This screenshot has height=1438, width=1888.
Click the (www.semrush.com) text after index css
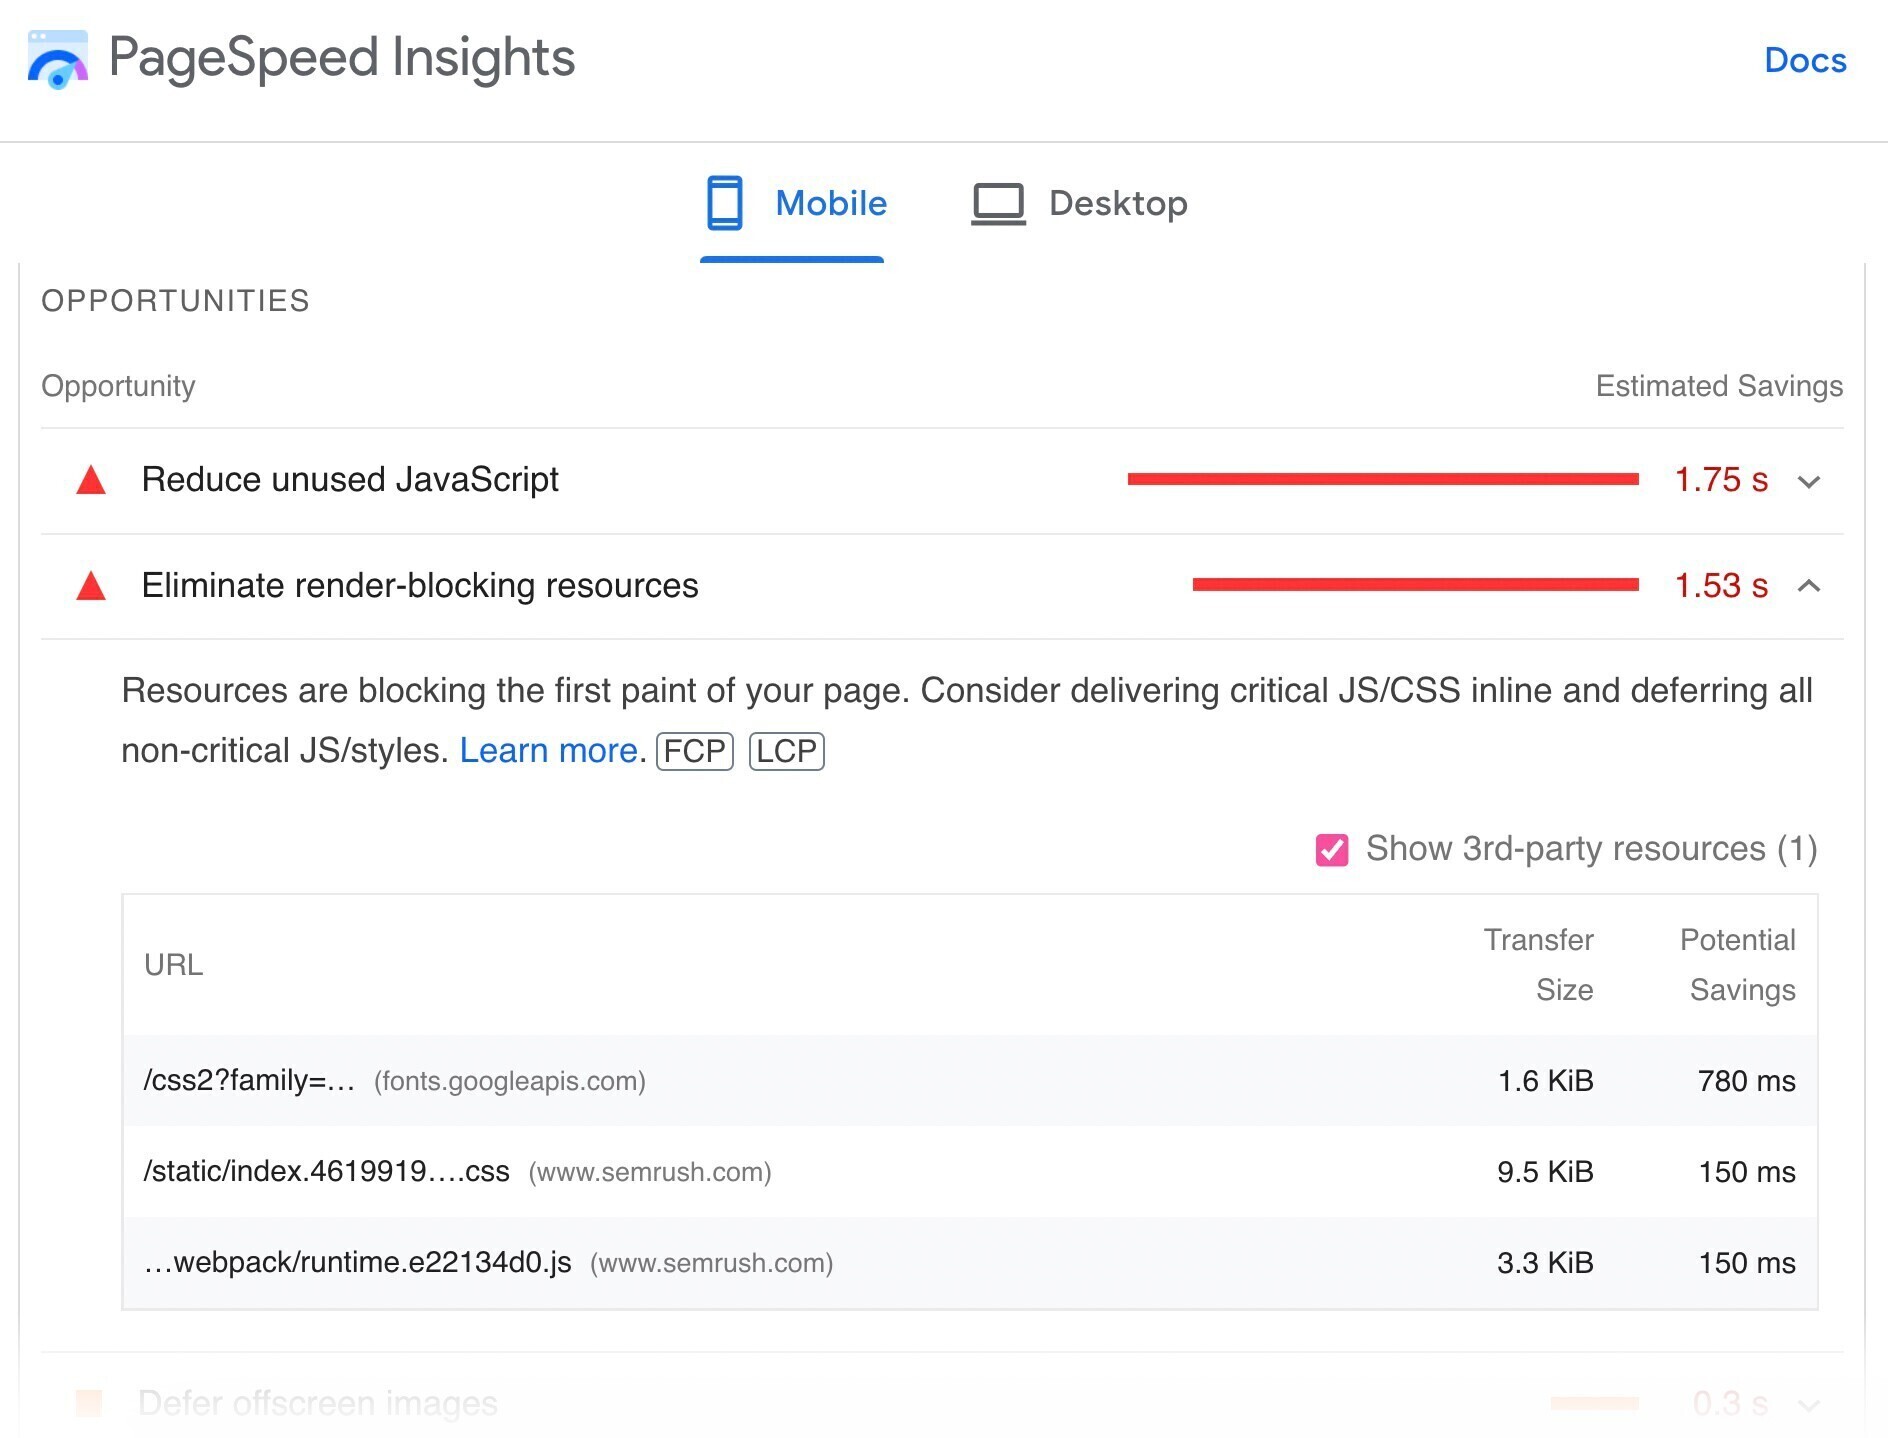pos(650,1173)
